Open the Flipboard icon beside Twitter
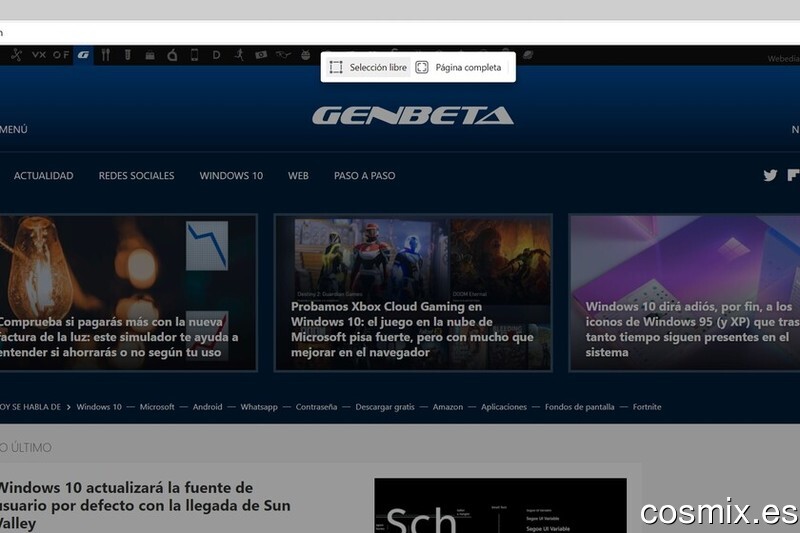The width and height of the screenshot is (800, 533). (793, 175)
